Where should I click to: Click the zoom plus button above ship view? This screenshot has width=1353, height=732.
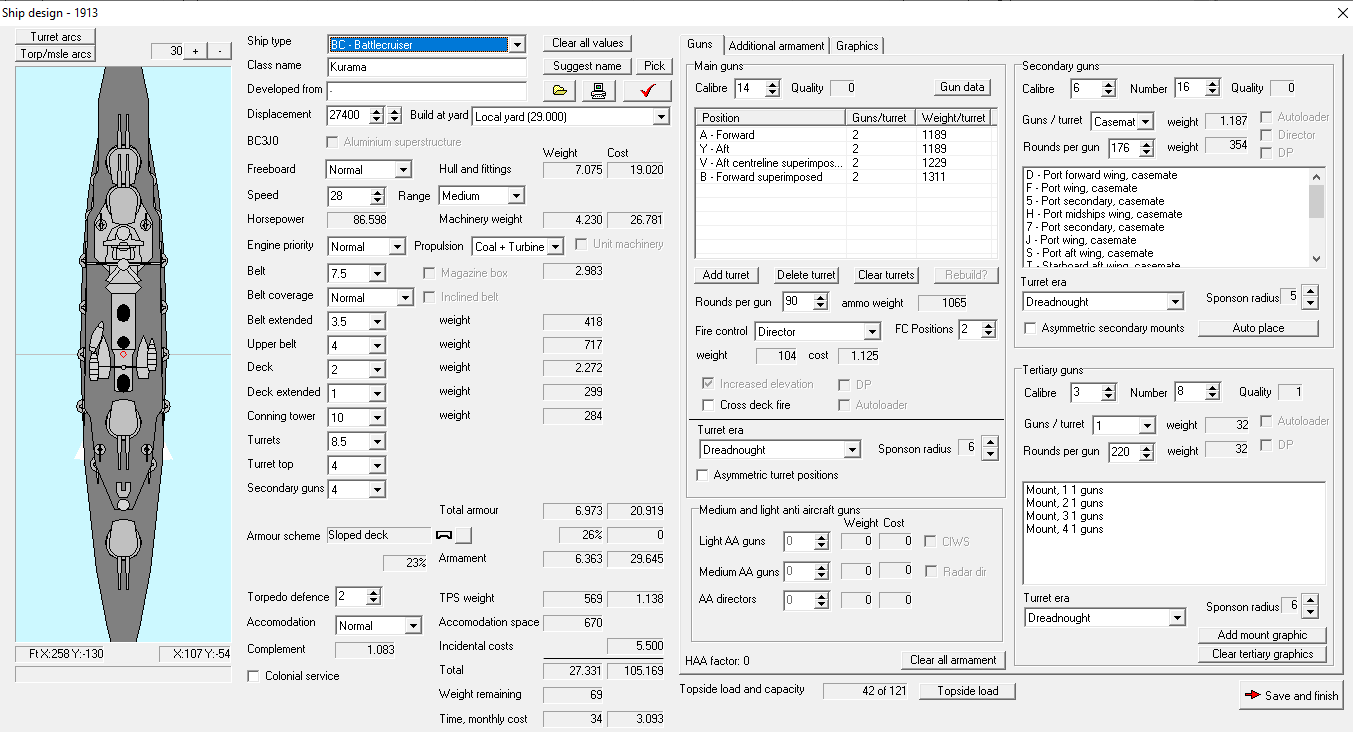tap(196, 51)
